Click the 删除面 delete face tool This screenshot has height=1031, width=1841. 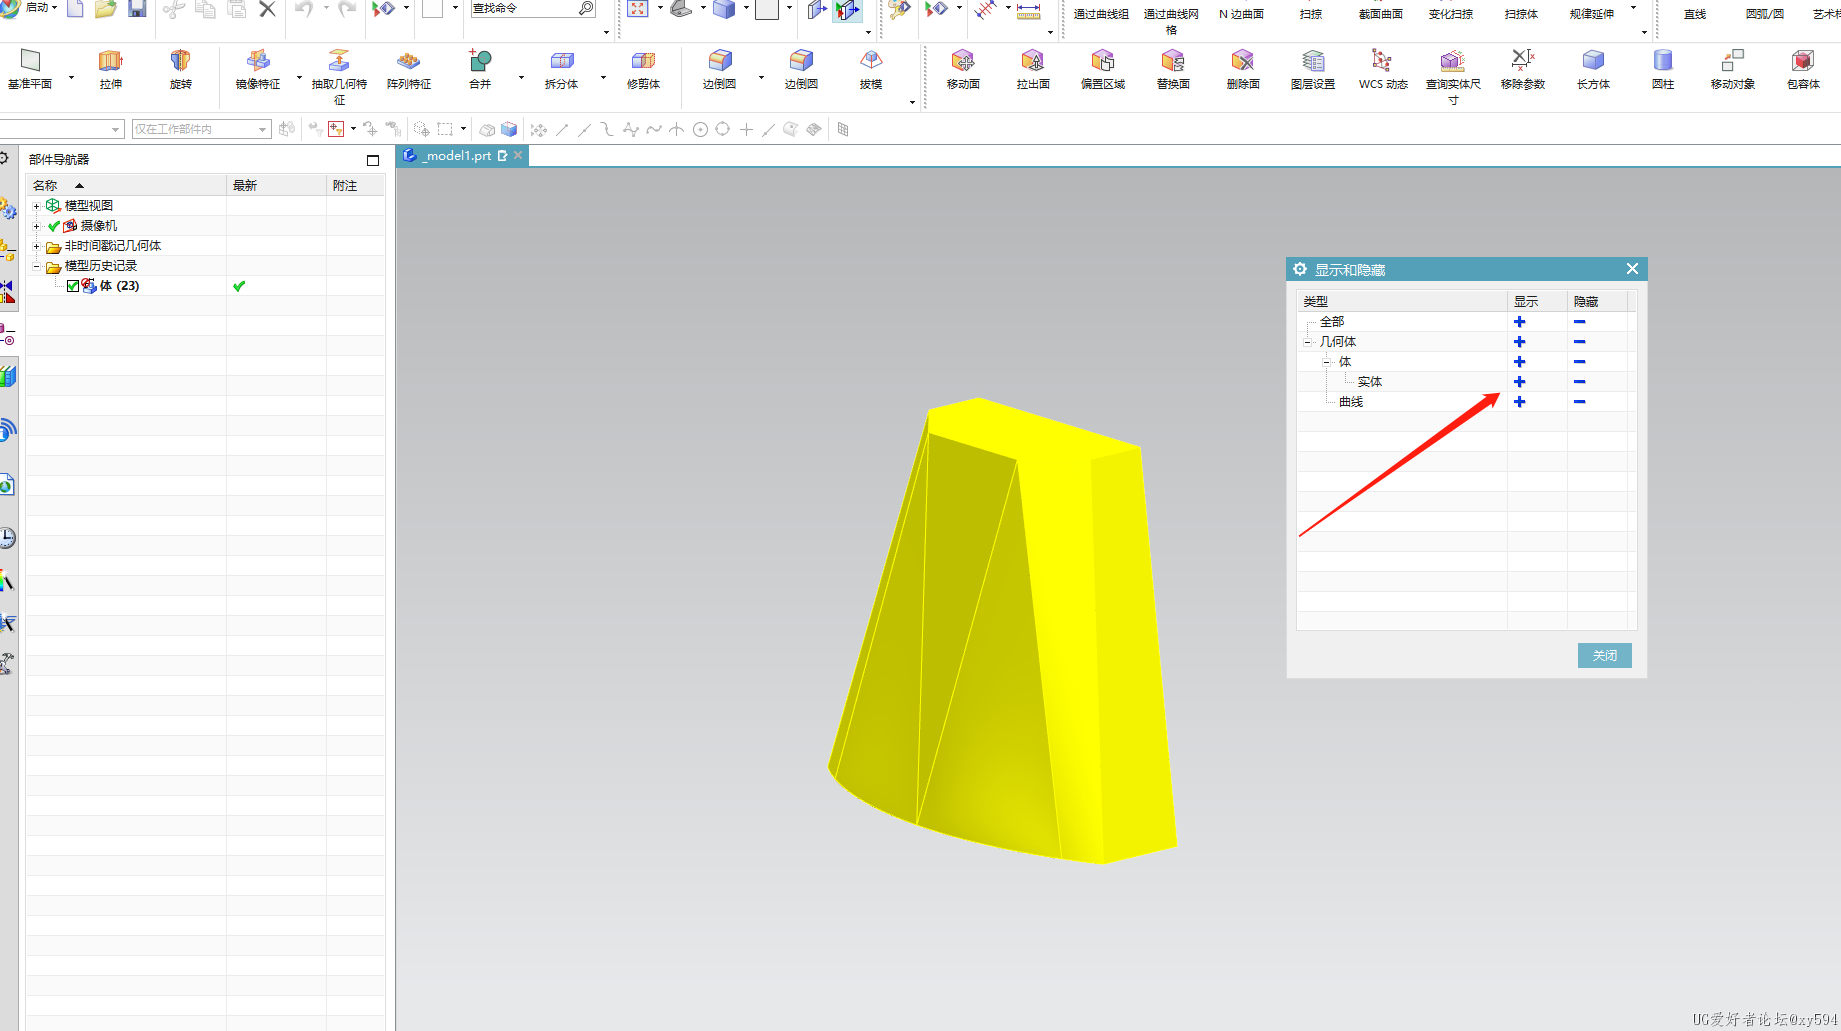pos(1243,69)
